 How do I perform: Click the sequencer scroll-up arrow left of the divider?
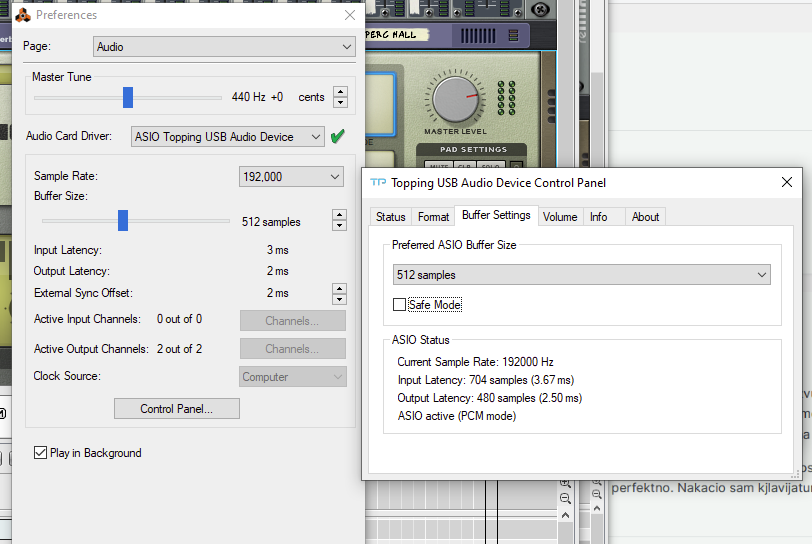pyautogui.click(x=565, y=516)
